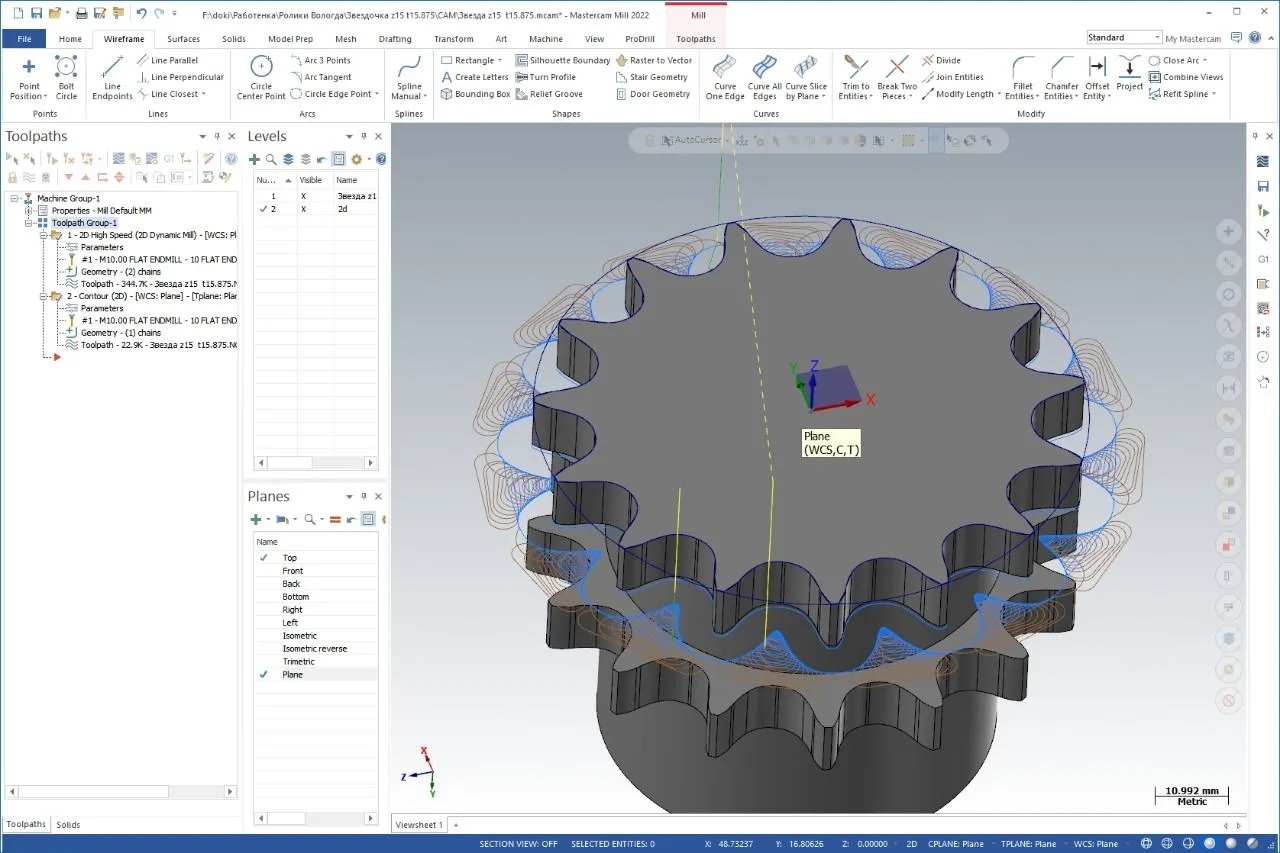Viewport: 1280px width, 853px height.
Task: Switch to Solids panel at bottom
Action: point(68,825)
